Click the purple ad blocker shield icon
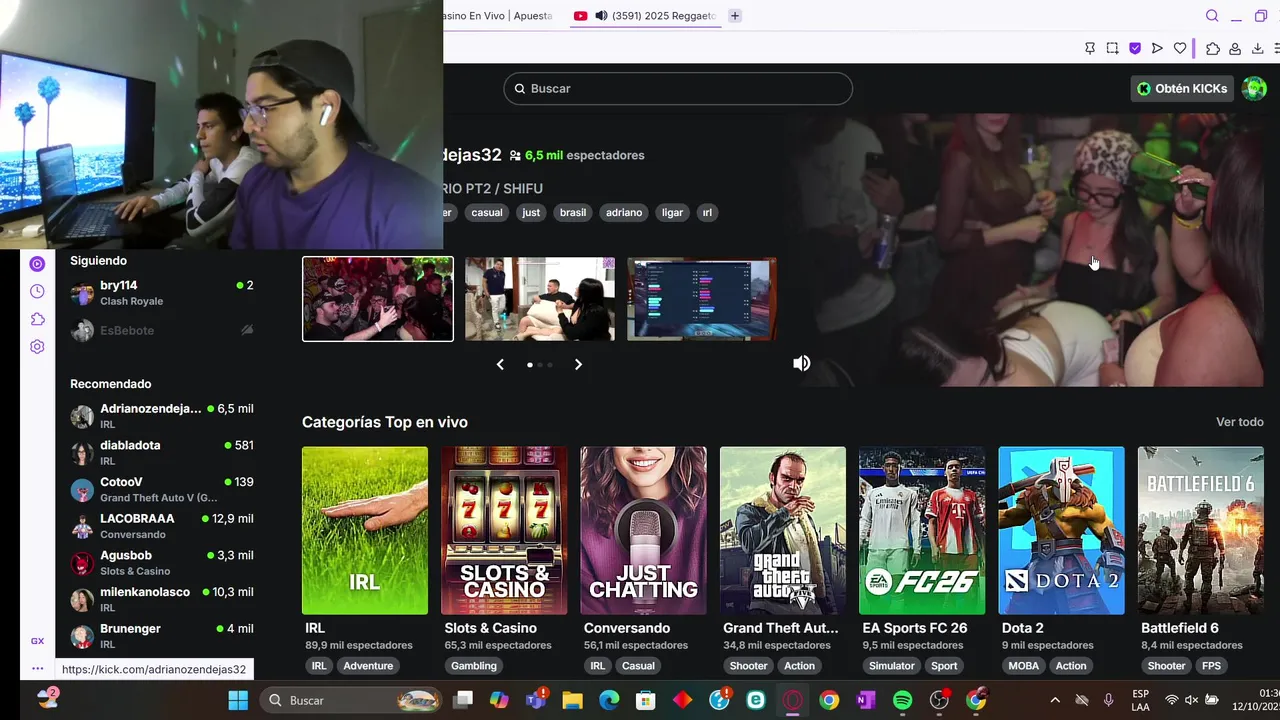Image resolution: width=1280 pixels, height=720 pixels. point(1135,48)
